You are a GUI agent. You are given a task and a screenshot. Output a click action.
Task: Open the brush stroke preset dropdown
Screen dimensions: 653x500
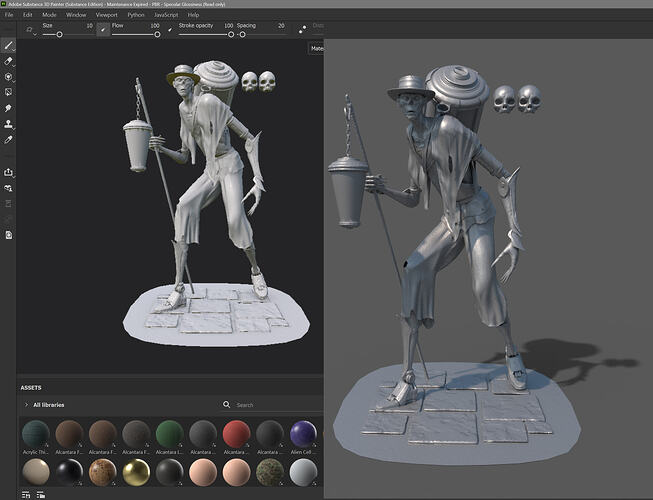pyautogui.click(x=31, y=30)
